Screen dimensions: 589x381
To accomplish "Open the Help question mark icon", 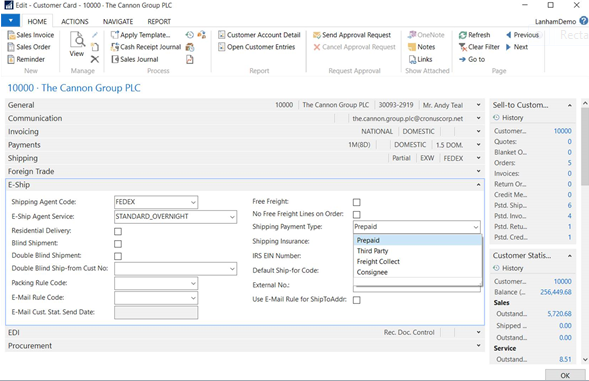I will tap(583, 21).
